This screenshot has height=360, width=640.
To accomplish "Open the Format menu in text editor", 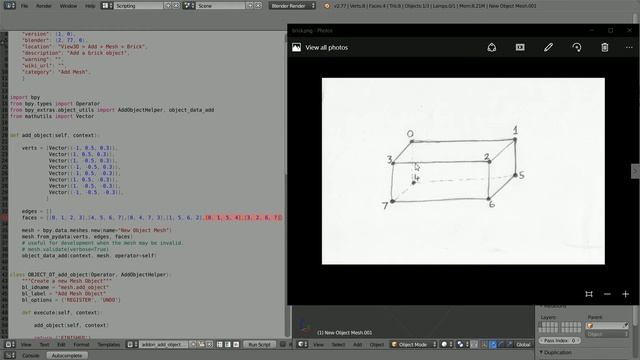I will point(81,344).
